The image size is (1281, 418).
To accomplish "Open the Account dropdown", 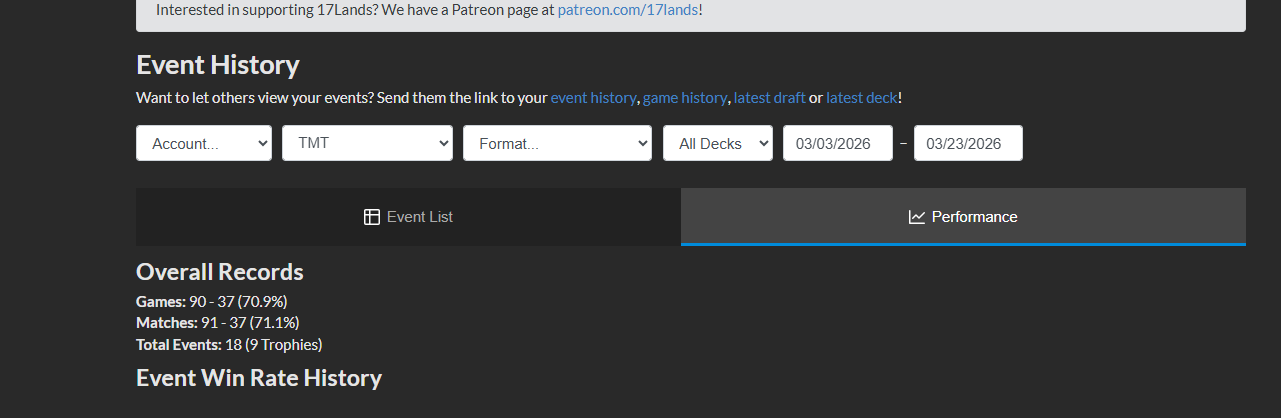I will pos(204,143).
